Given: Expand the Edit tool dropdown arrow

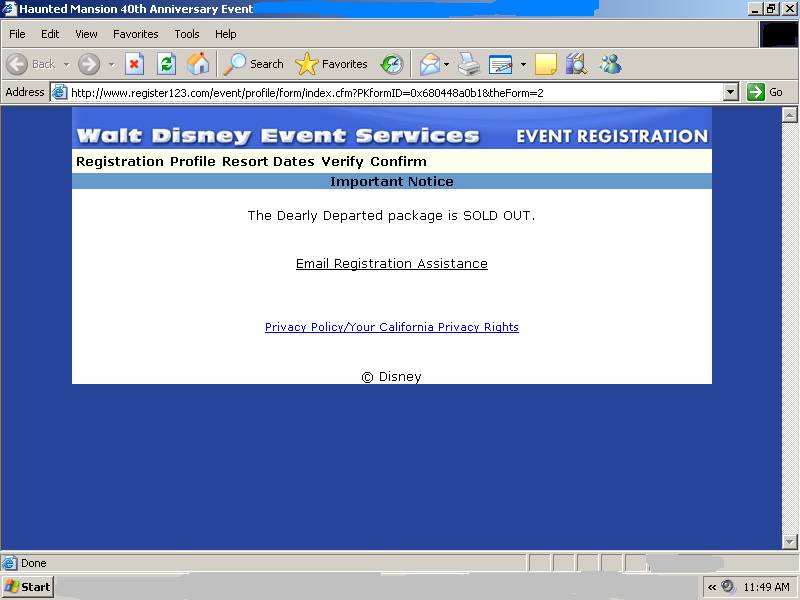Looking at the screenshot, I should [523, 64].
